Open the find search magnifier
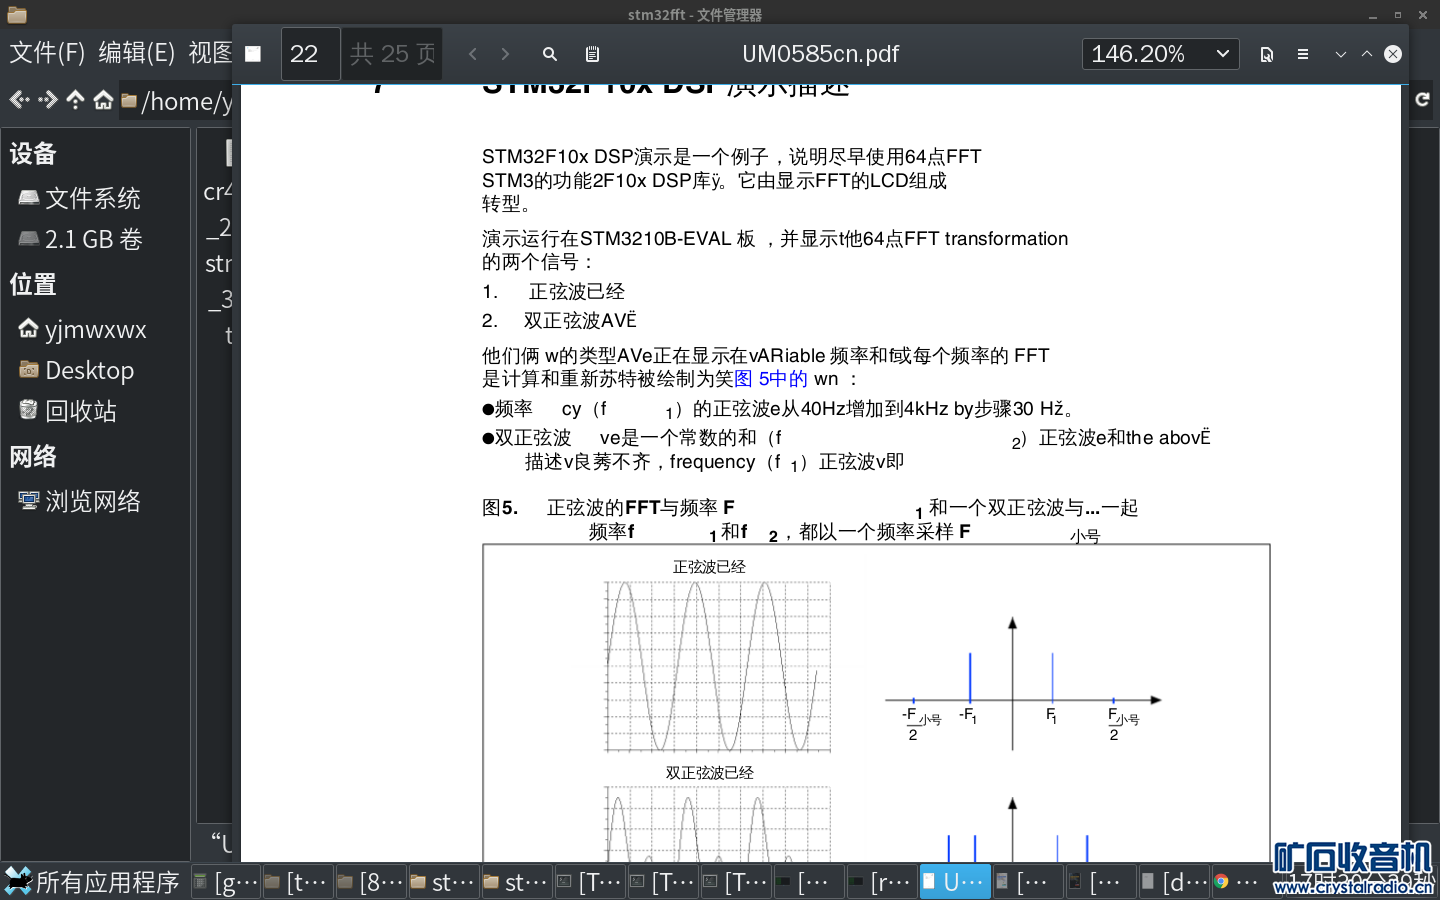Screen dimensions: 1440x900 [x=549, y=54]
